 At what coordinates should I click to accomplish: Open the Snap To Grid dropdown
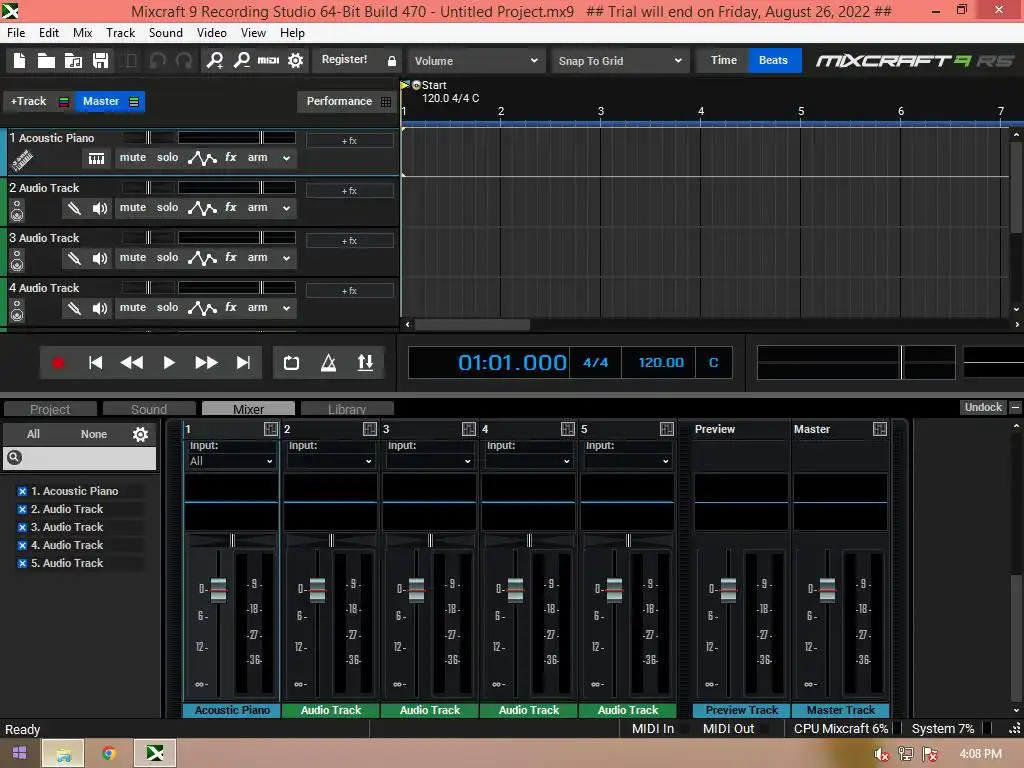click(x=620, y=61)
